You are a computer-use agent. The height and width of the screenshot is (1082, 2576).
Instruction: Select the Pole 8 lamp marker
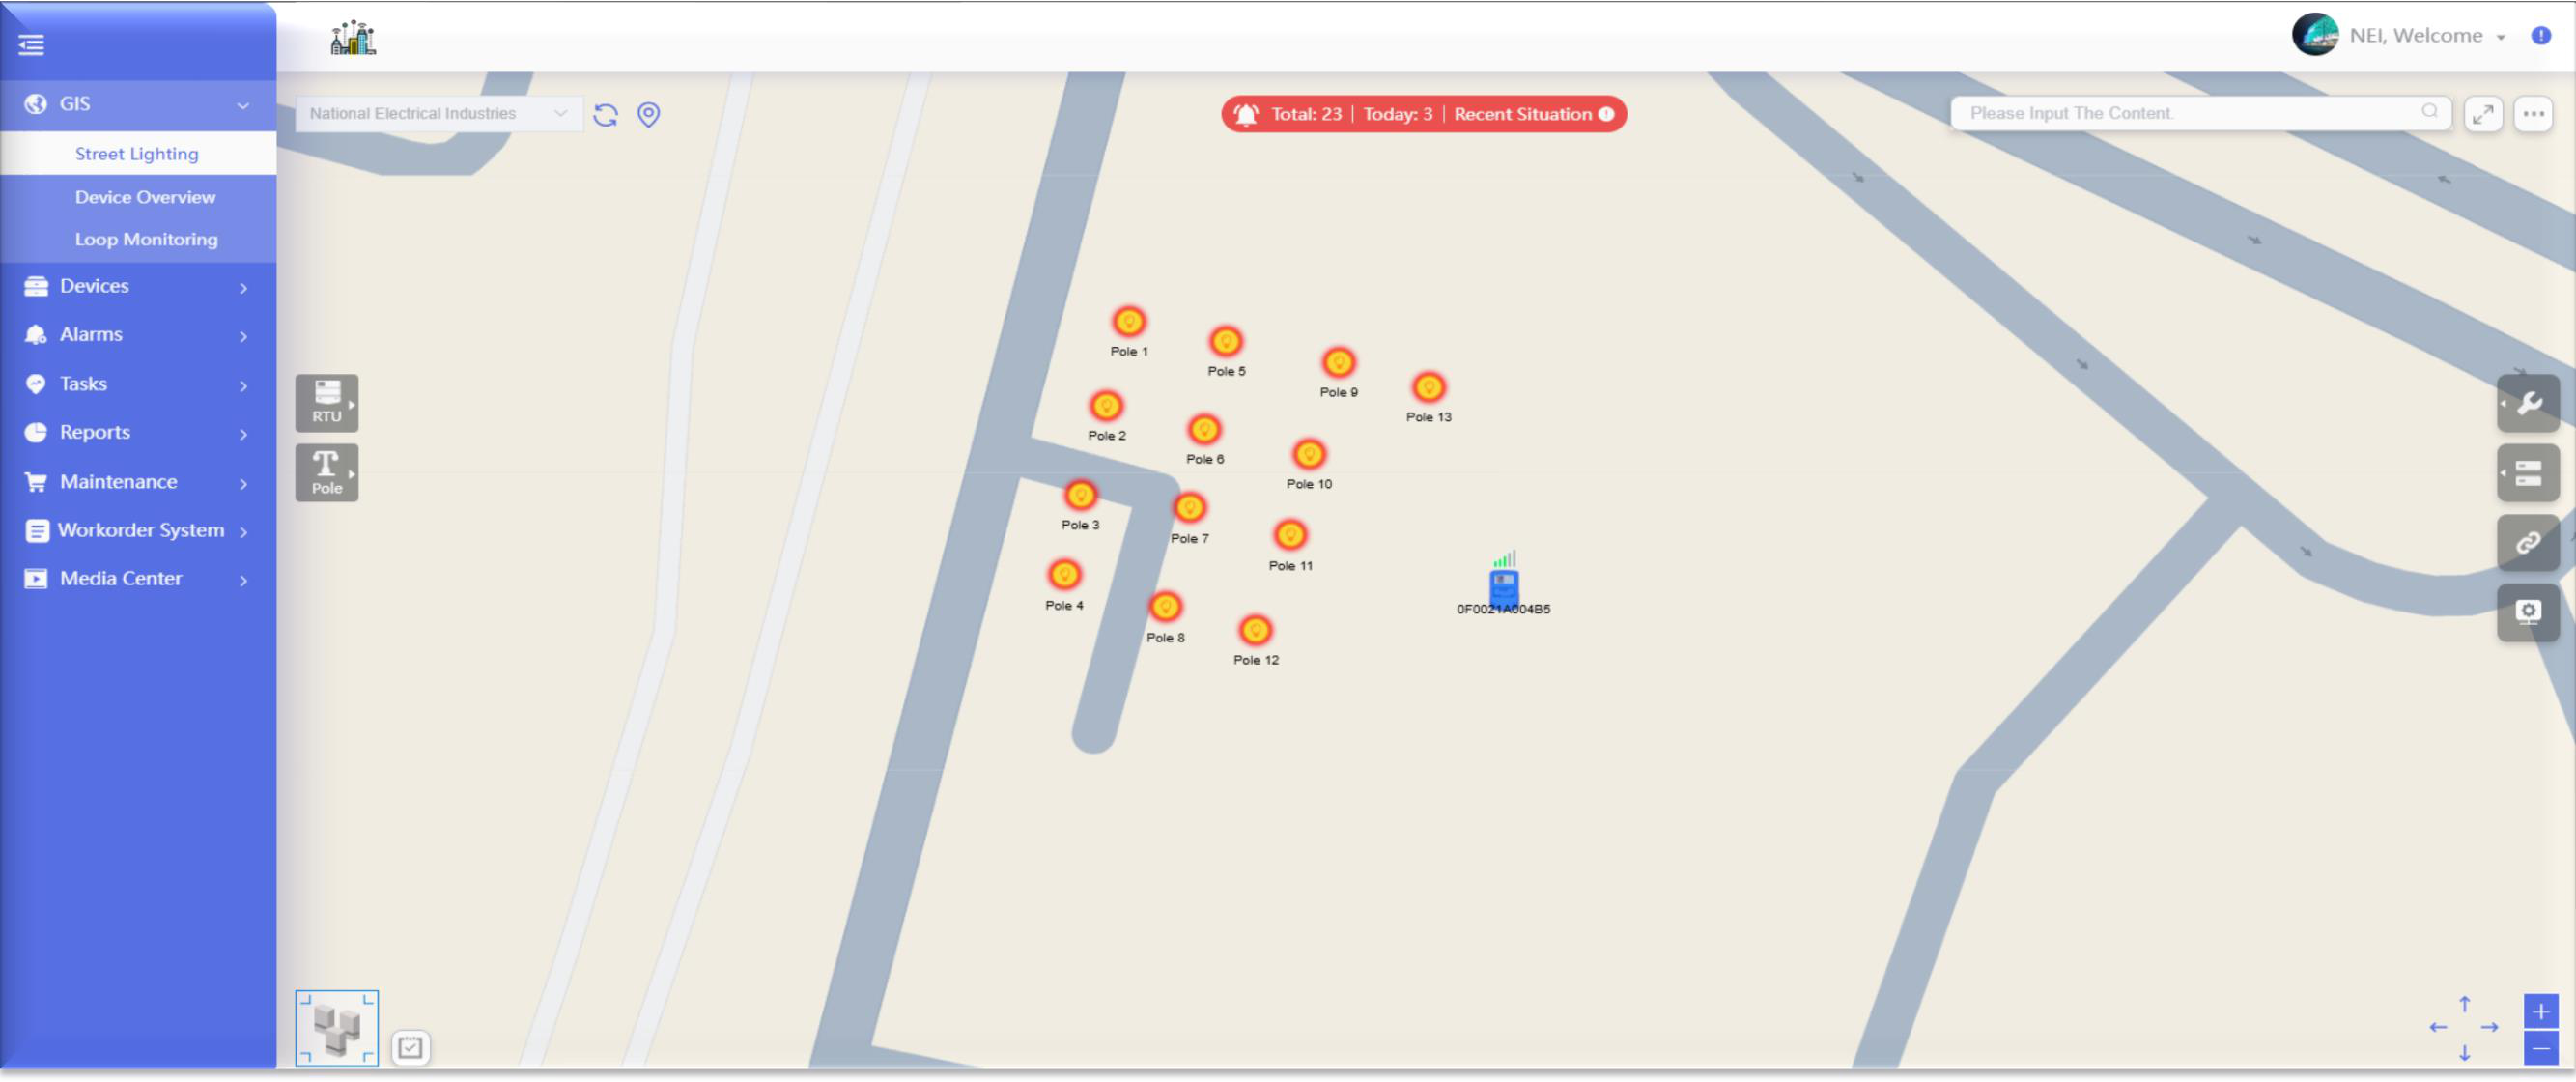pos(1165,608)
